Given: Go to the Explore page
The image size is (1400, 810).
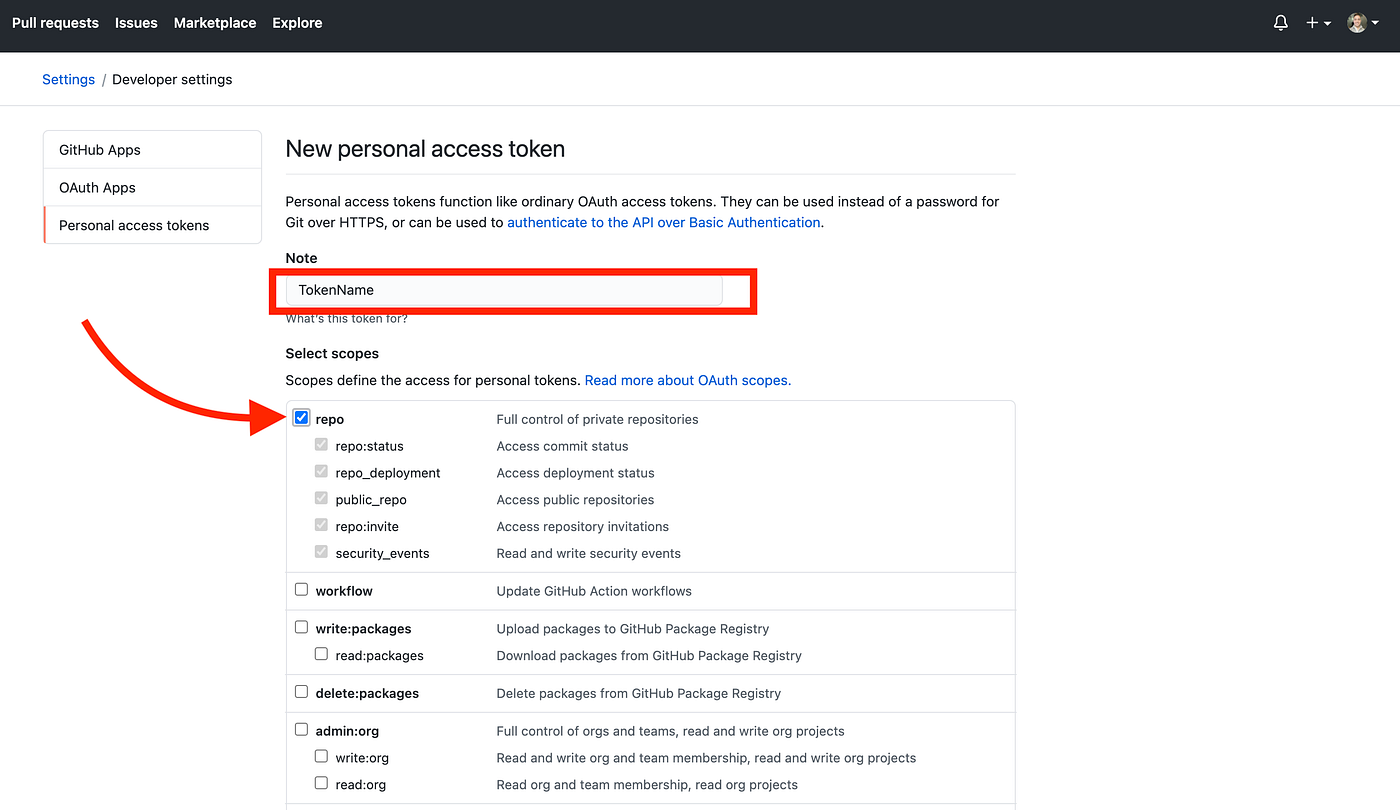Looking at the screenshot, I should point(297,22).
